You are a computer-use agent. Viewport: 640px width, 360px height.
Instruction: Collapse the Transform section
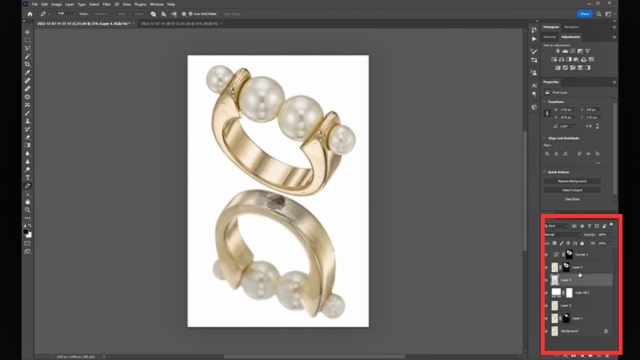tap(544, 102)
